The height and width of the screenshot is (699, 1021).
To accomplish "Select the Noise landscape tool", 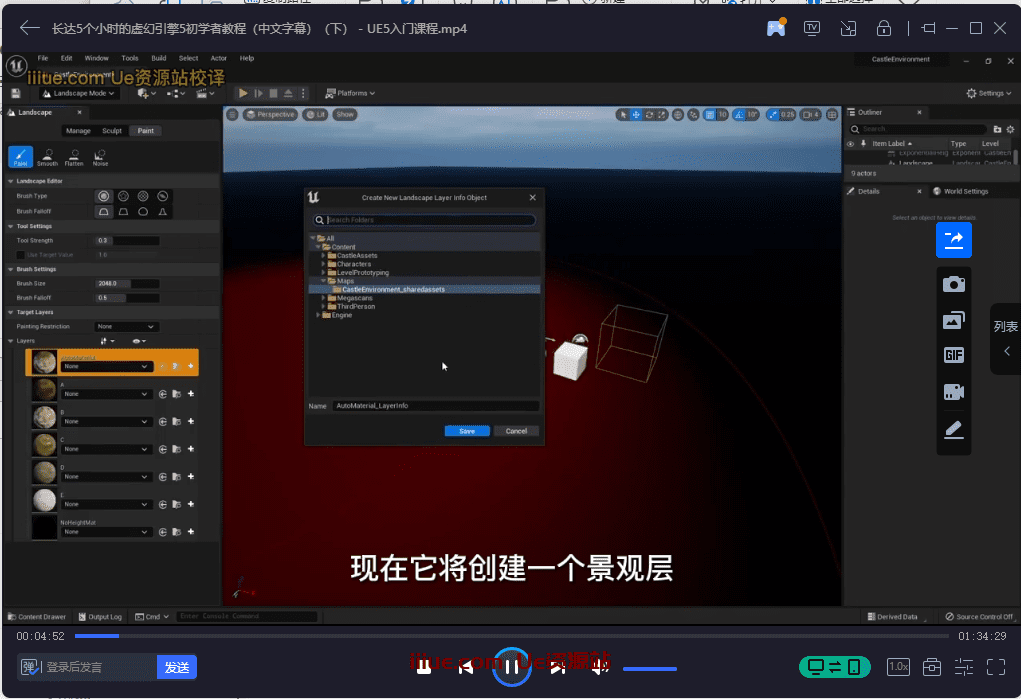I will coord(100,156).
